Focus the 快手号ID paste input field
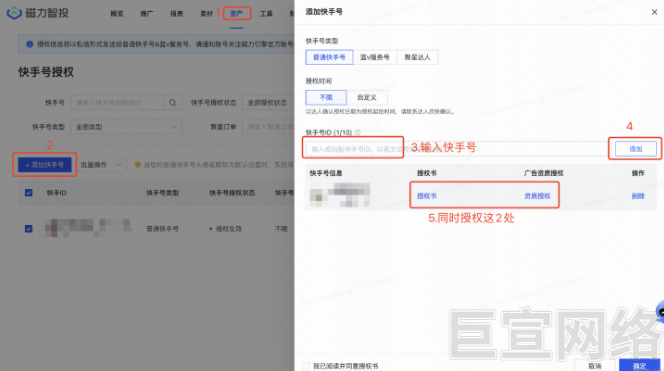The height and width of the screenshot is (371, 664). pos(457,149)
